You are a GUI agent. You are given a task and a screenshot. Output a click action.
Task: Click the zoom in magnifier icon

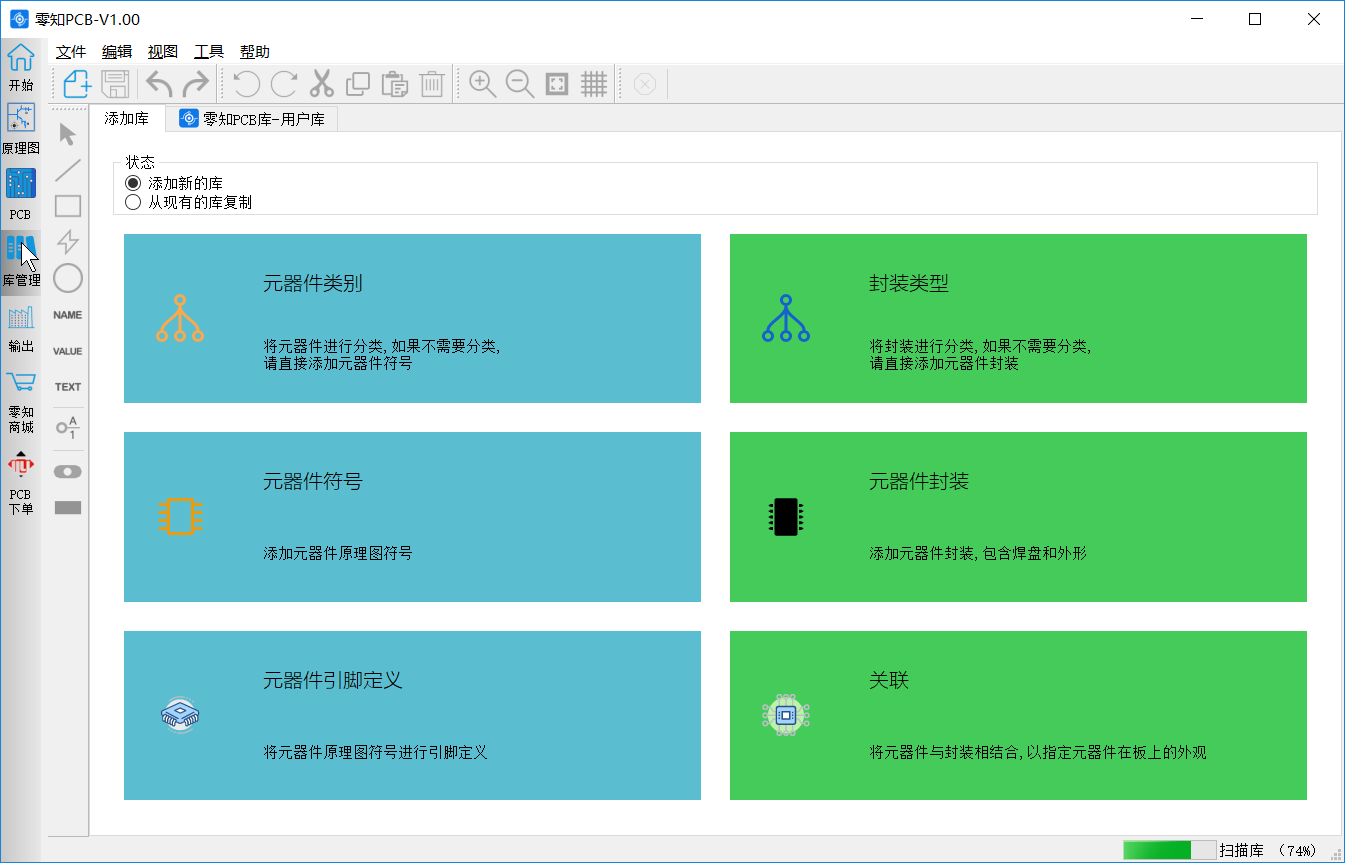483,84
